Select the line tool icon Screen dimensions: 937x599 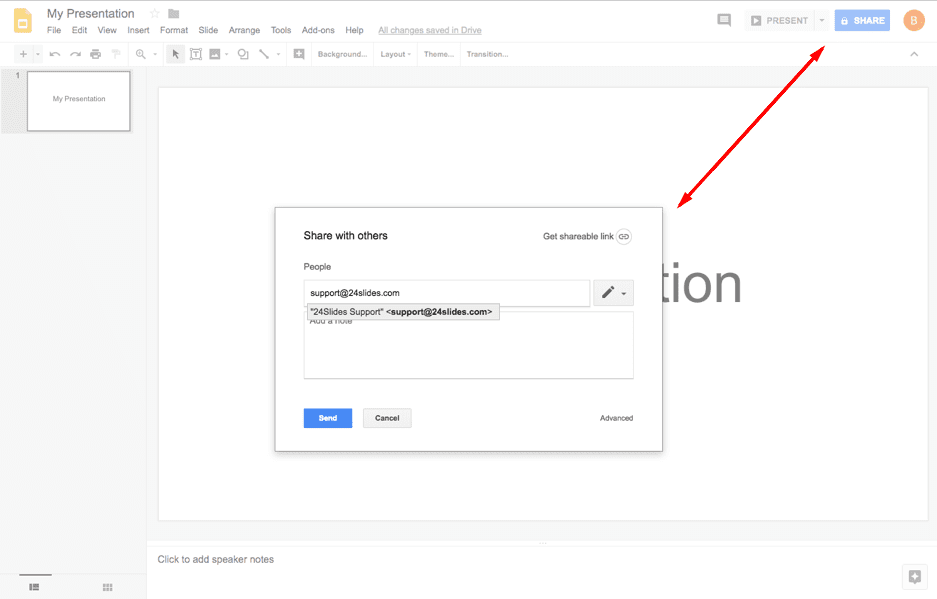[264, 54]
